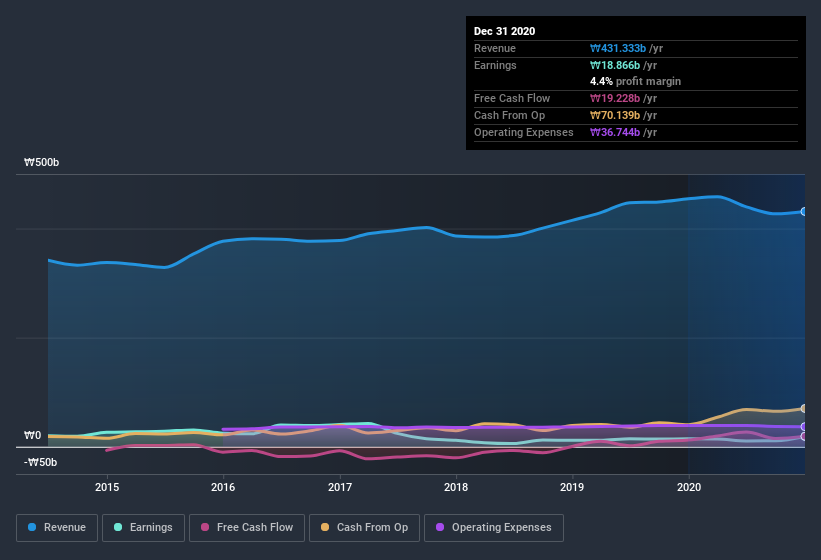Toggle the Cash From Op legend item
821x560 pixels.
364,527
